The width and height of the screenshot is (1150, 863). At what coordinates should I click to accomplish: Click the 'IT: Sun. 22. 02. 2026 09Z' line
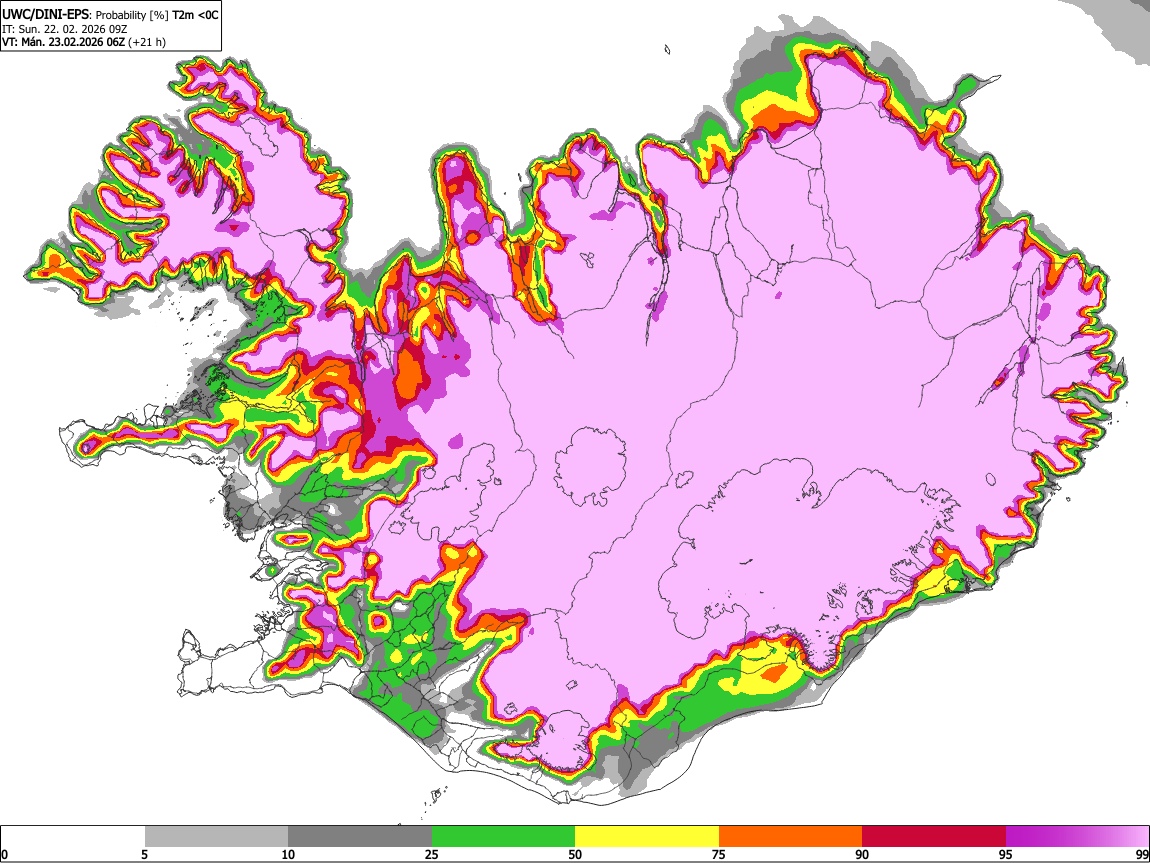click(64, 29)
